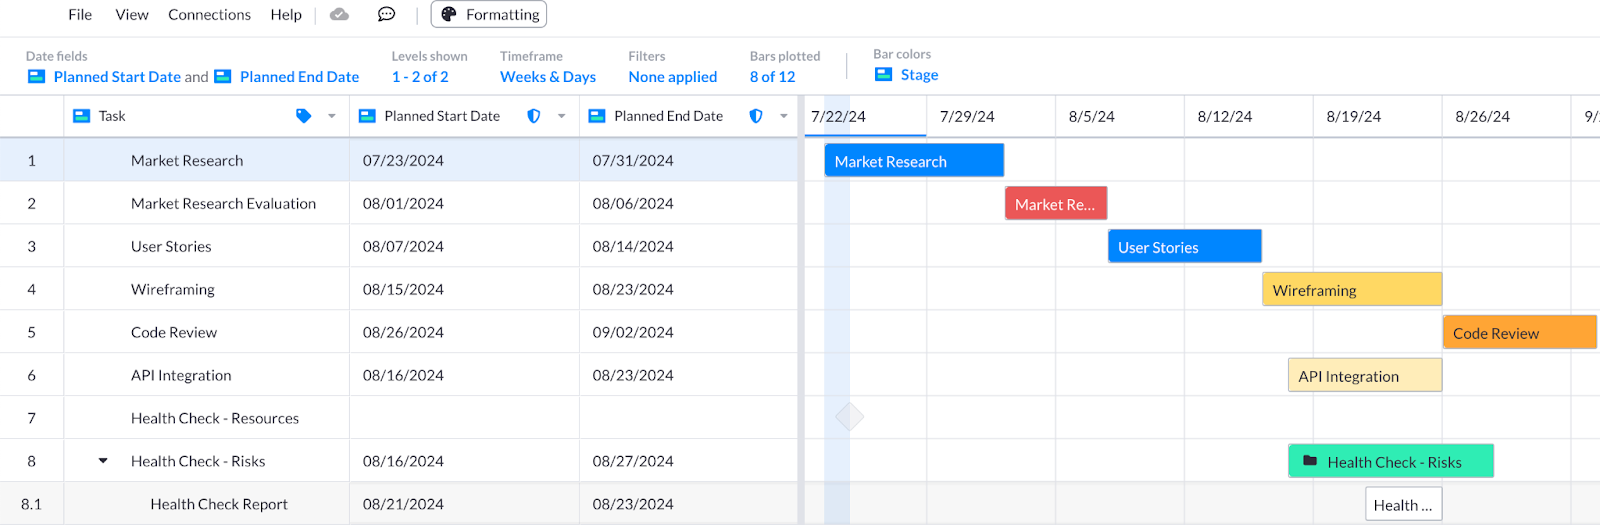Click field icon beside Stage bar color
Screen dimensions: 1600x525
pyautogui.click(x=883, y=74)
